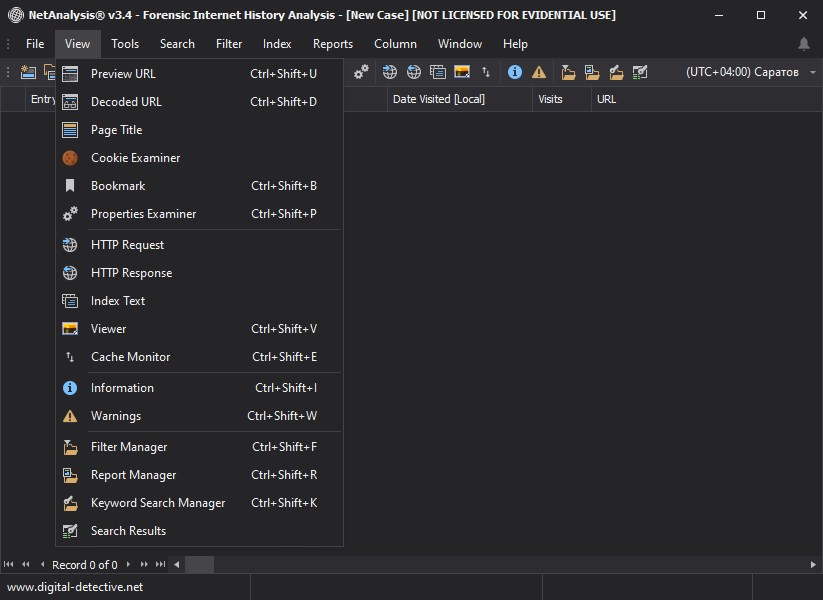Viewport: 823px width, 600px height.
Task: Close the open View menu
Action: 78,44
